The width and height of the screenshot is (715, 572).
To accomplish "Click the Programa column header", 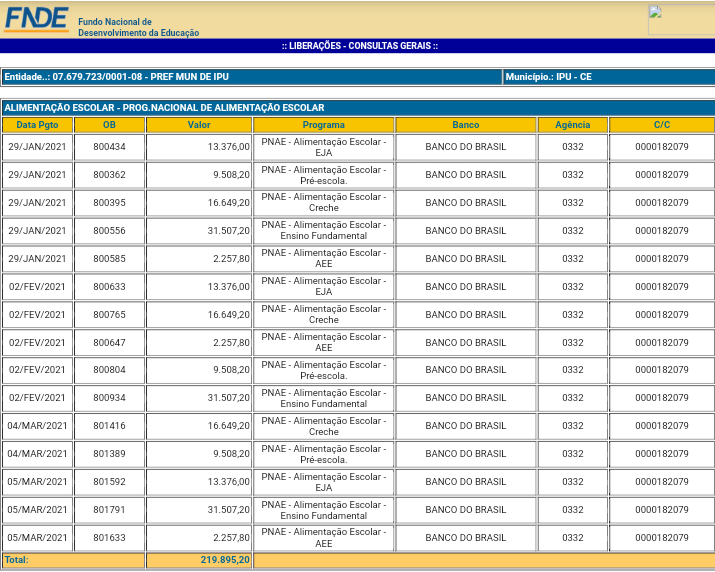I will click(x=324, y=125).
